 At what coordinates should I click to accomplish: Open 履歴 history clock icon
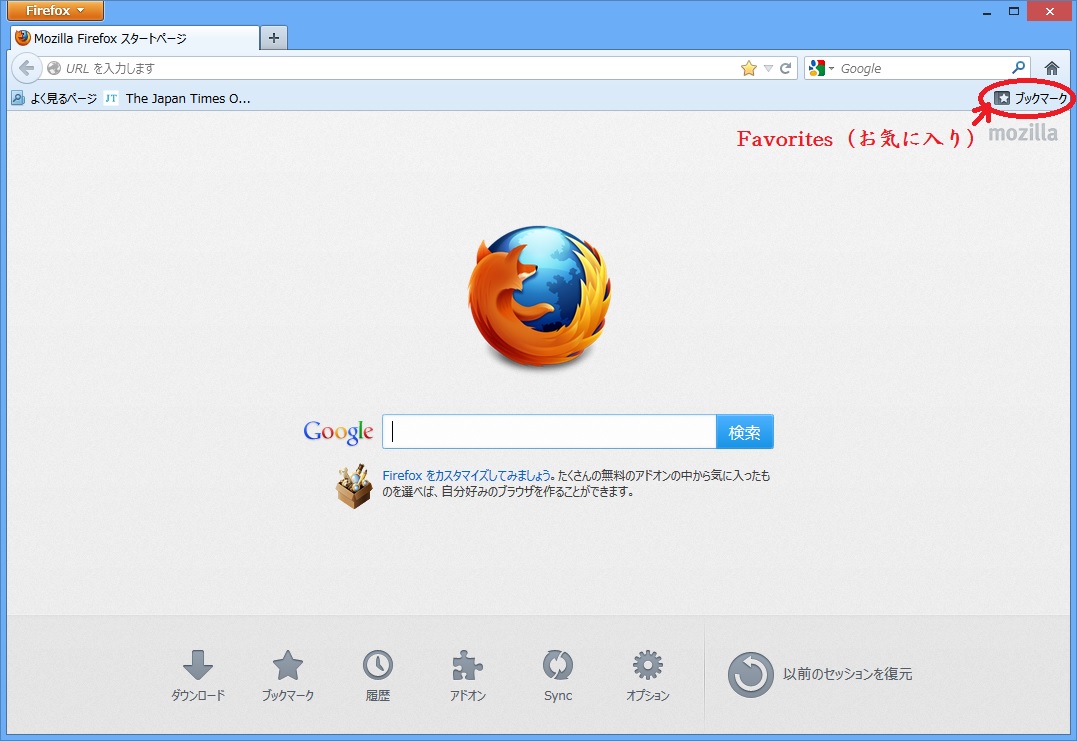pos(378,675)
